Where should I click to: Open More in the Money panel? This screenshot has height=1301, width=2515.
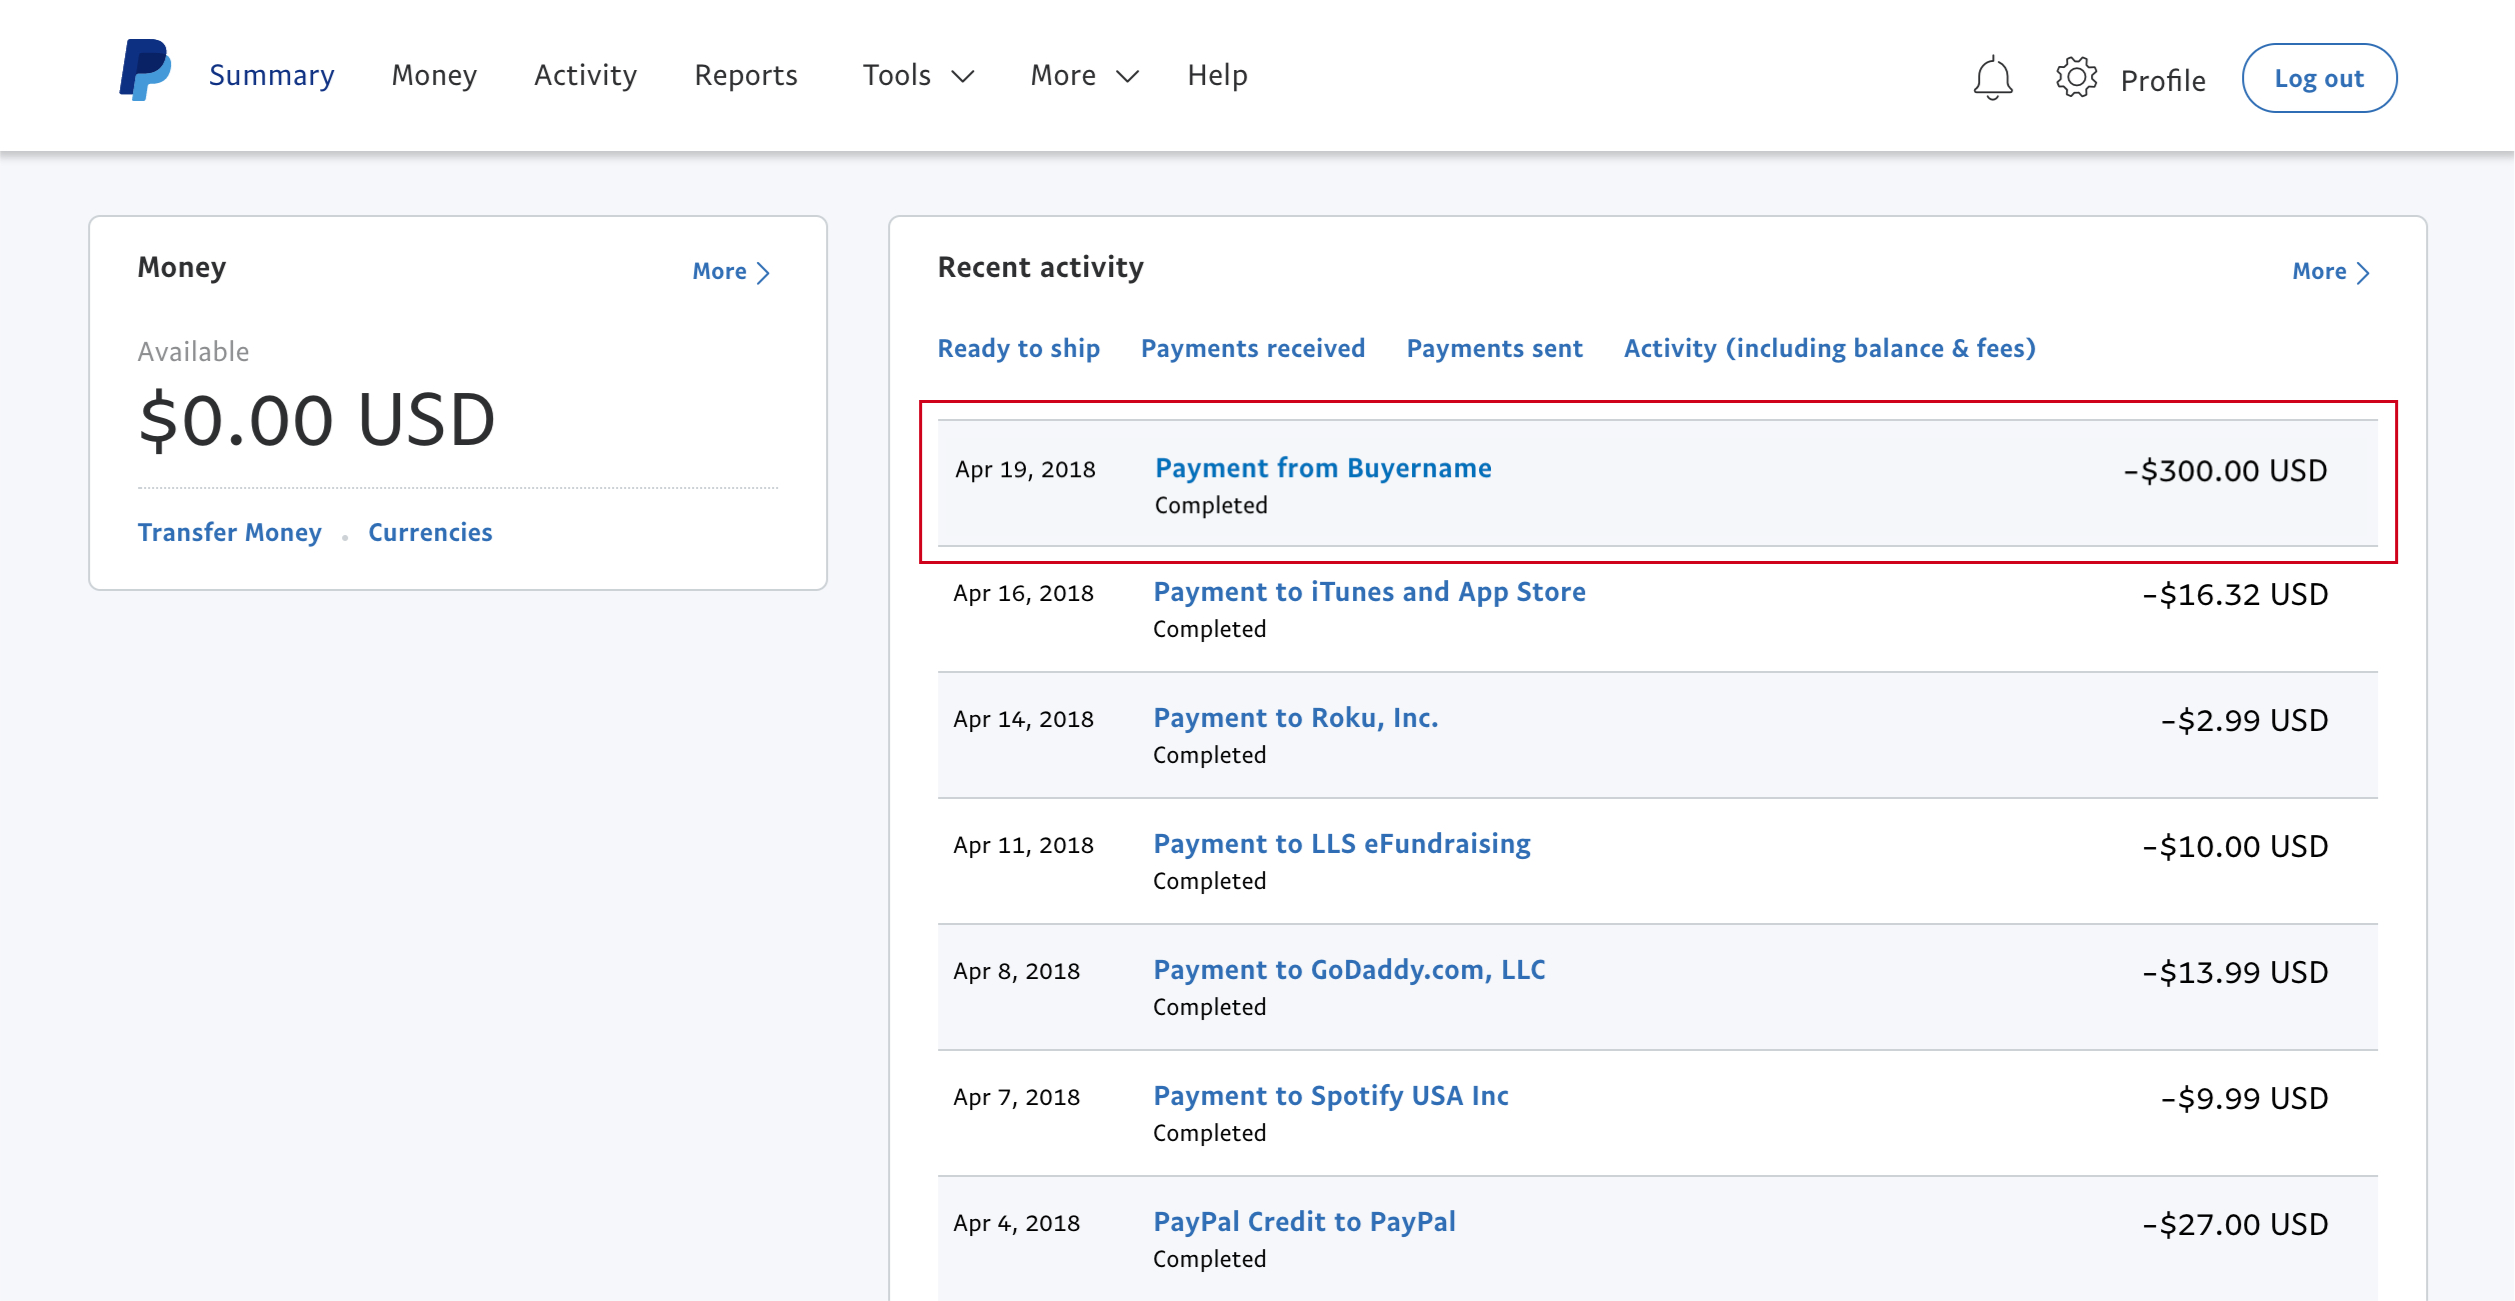click(731, 272)
